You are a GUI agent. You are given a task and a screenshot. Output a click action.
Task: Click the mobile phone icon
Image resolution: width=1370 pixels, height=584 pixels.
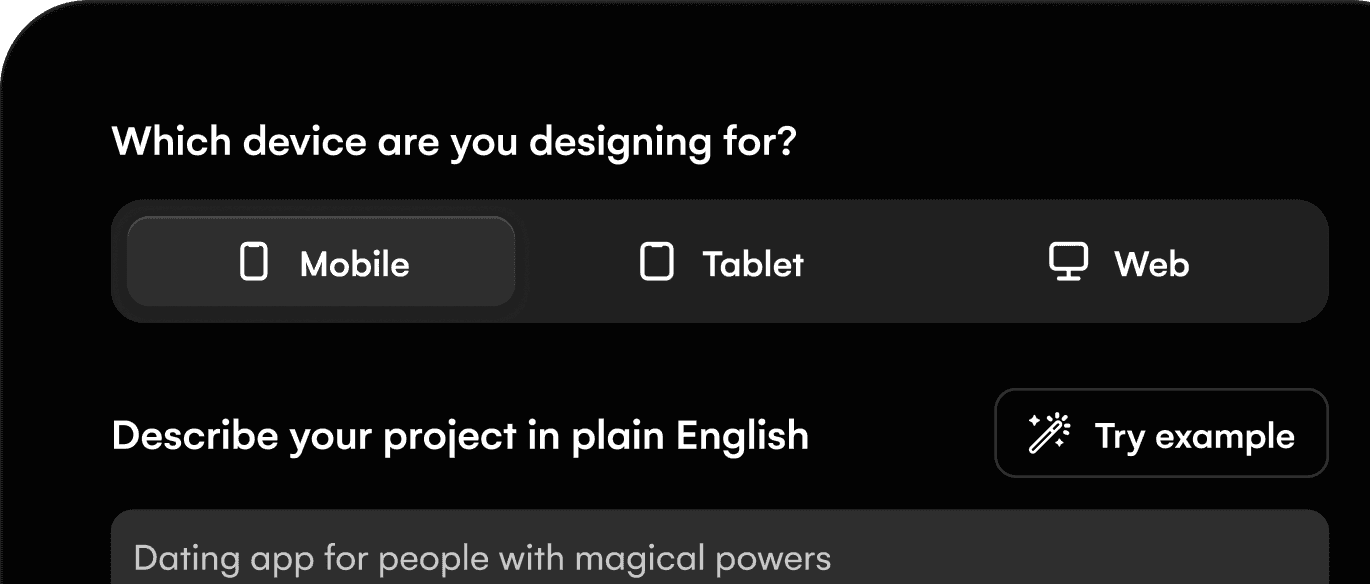[x=255, y=262]
